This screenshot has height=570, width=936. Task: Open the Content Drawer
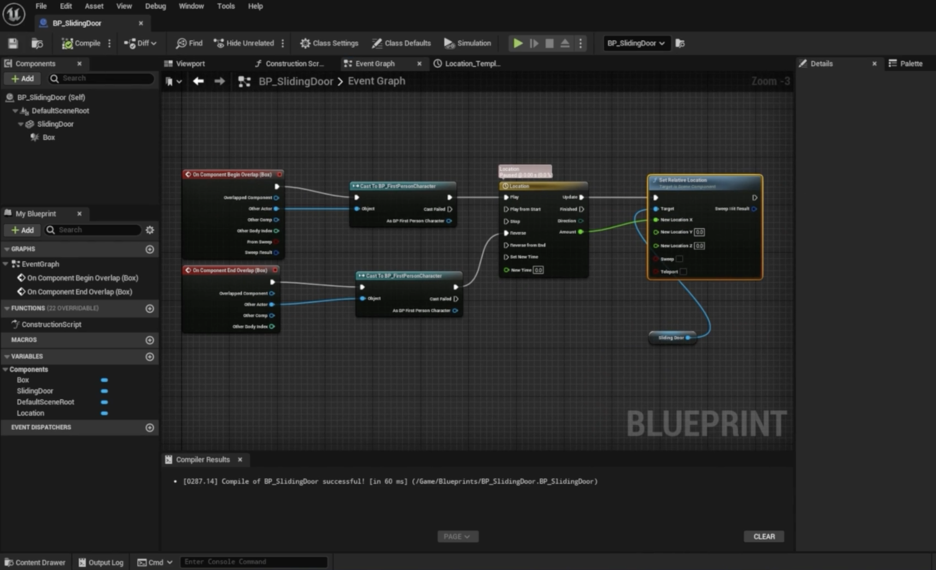pos(35,562)
